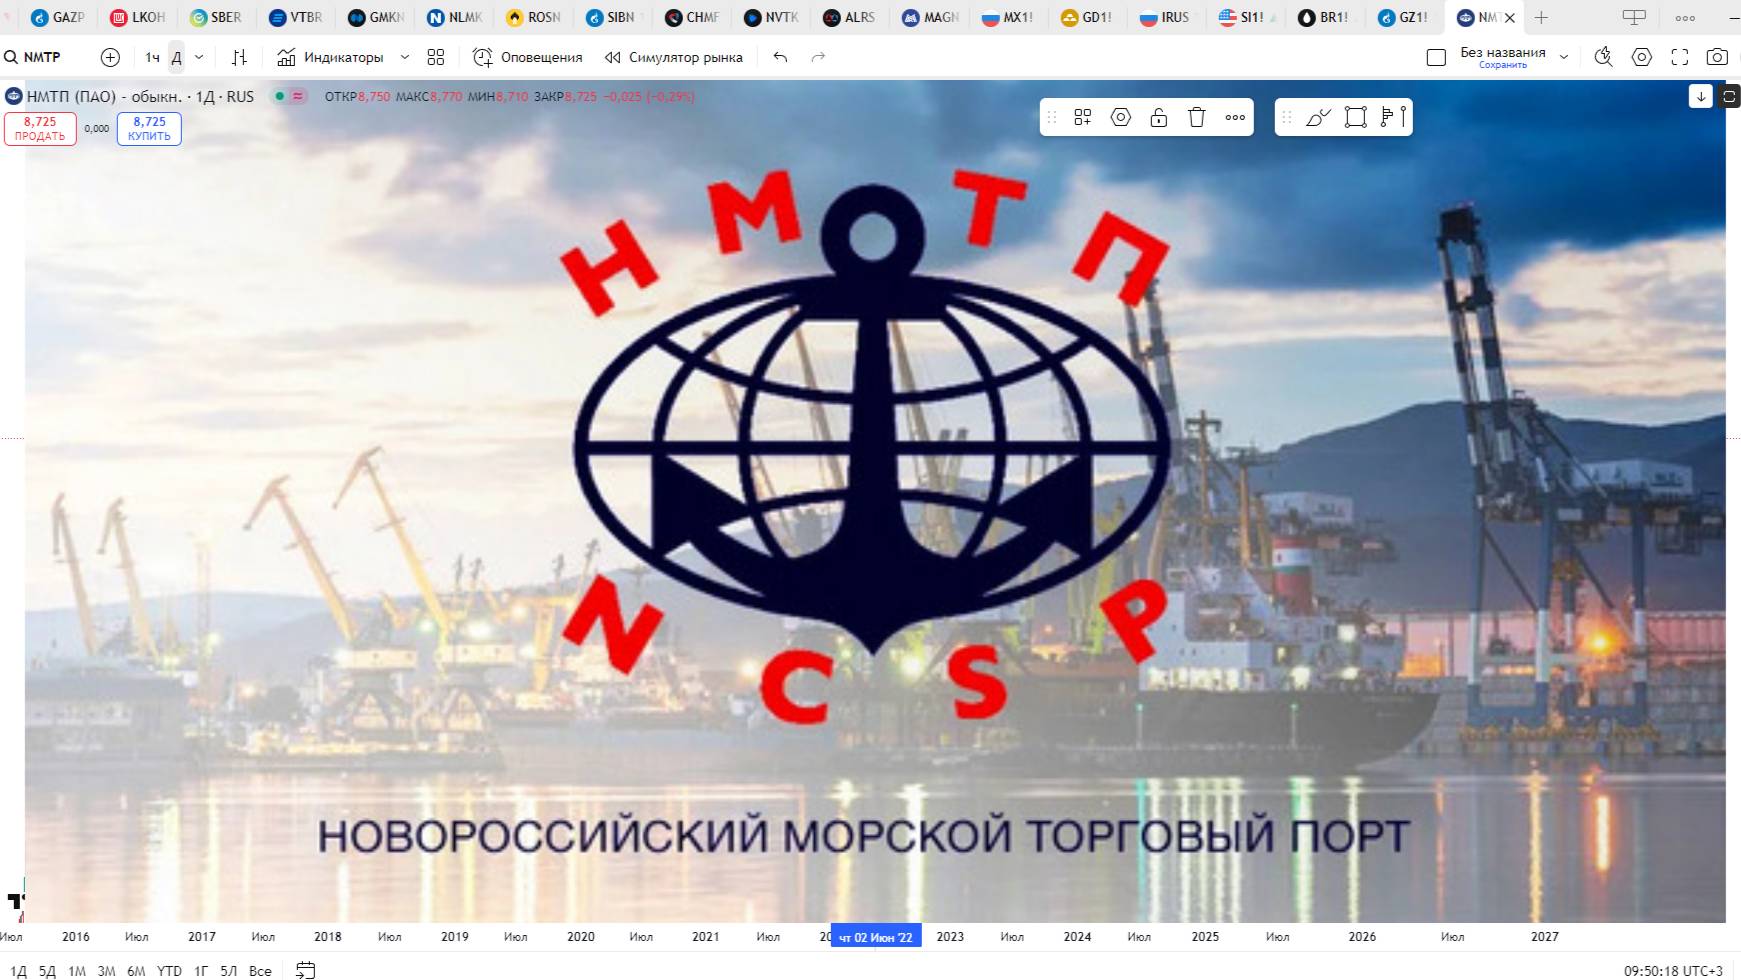Open the SIBN tab
The height and width of the screenshot is (980, 1741).
tap(611, 17)
